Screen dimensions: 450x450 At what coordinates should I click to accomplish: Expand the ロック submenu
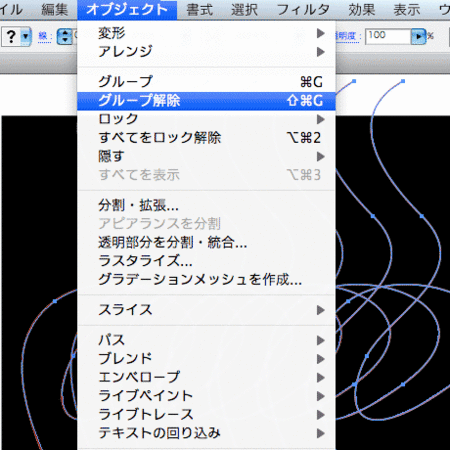206,119
